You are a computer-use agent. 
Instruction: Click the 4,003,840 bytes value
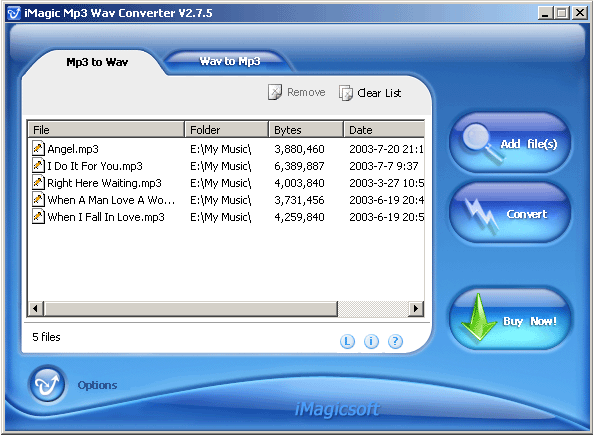coord(299,183)
